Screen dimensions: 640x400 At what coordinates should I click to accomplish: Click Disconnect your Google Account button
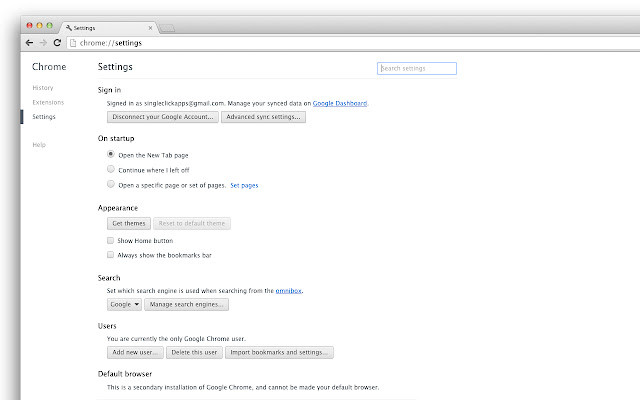(163, 117)
